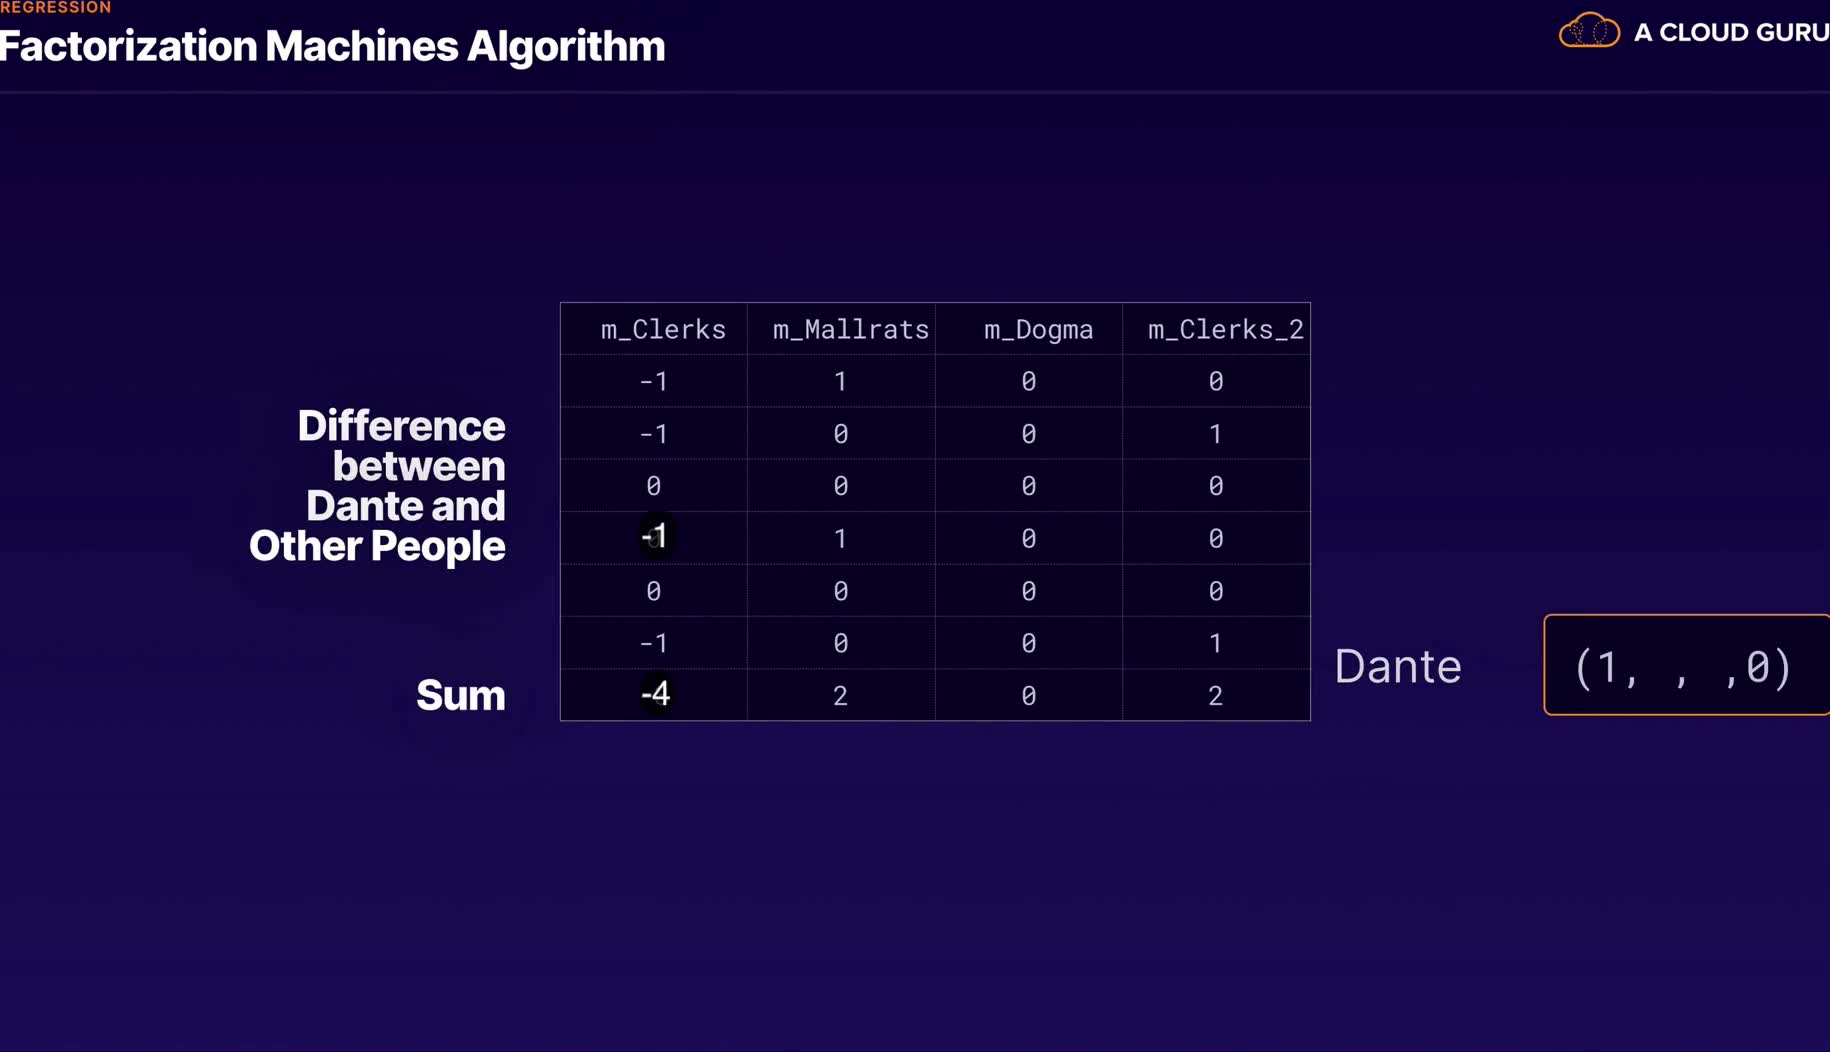Click the highlighted -4 sum cell
Screen dimensions: 1830x1052
click(x=655, y=694)
